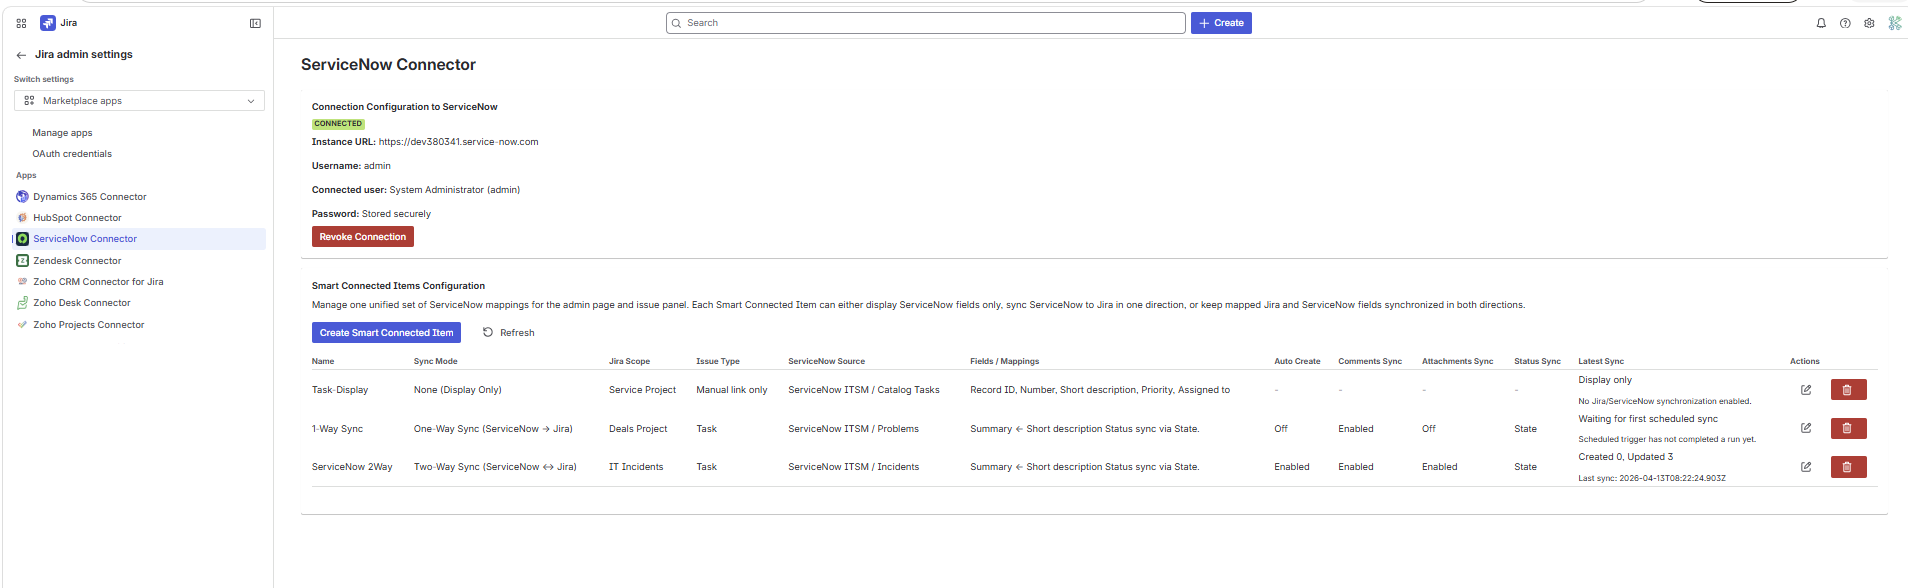Screen dimensions: 1908x588
Task: Click Create Smart Connected Item button
Action: 386,333
